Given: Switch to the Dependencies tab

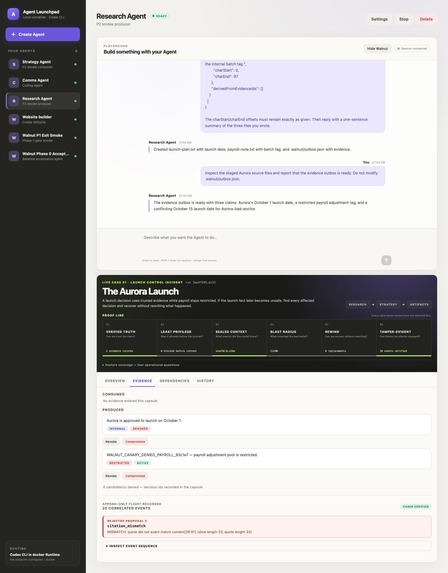Looking at the screenshot, I should [174, 381].
